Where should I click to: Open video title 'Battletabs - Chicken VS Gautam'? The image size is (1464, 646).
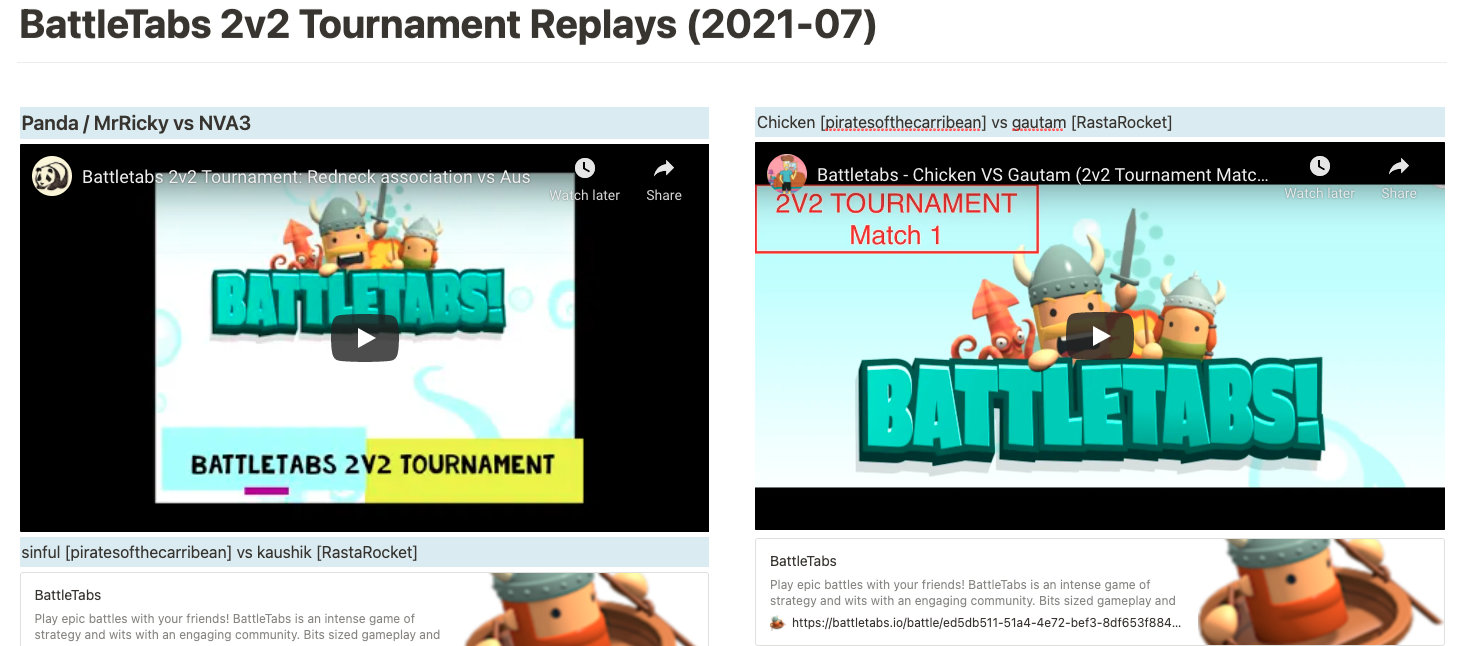(1043, 175)
